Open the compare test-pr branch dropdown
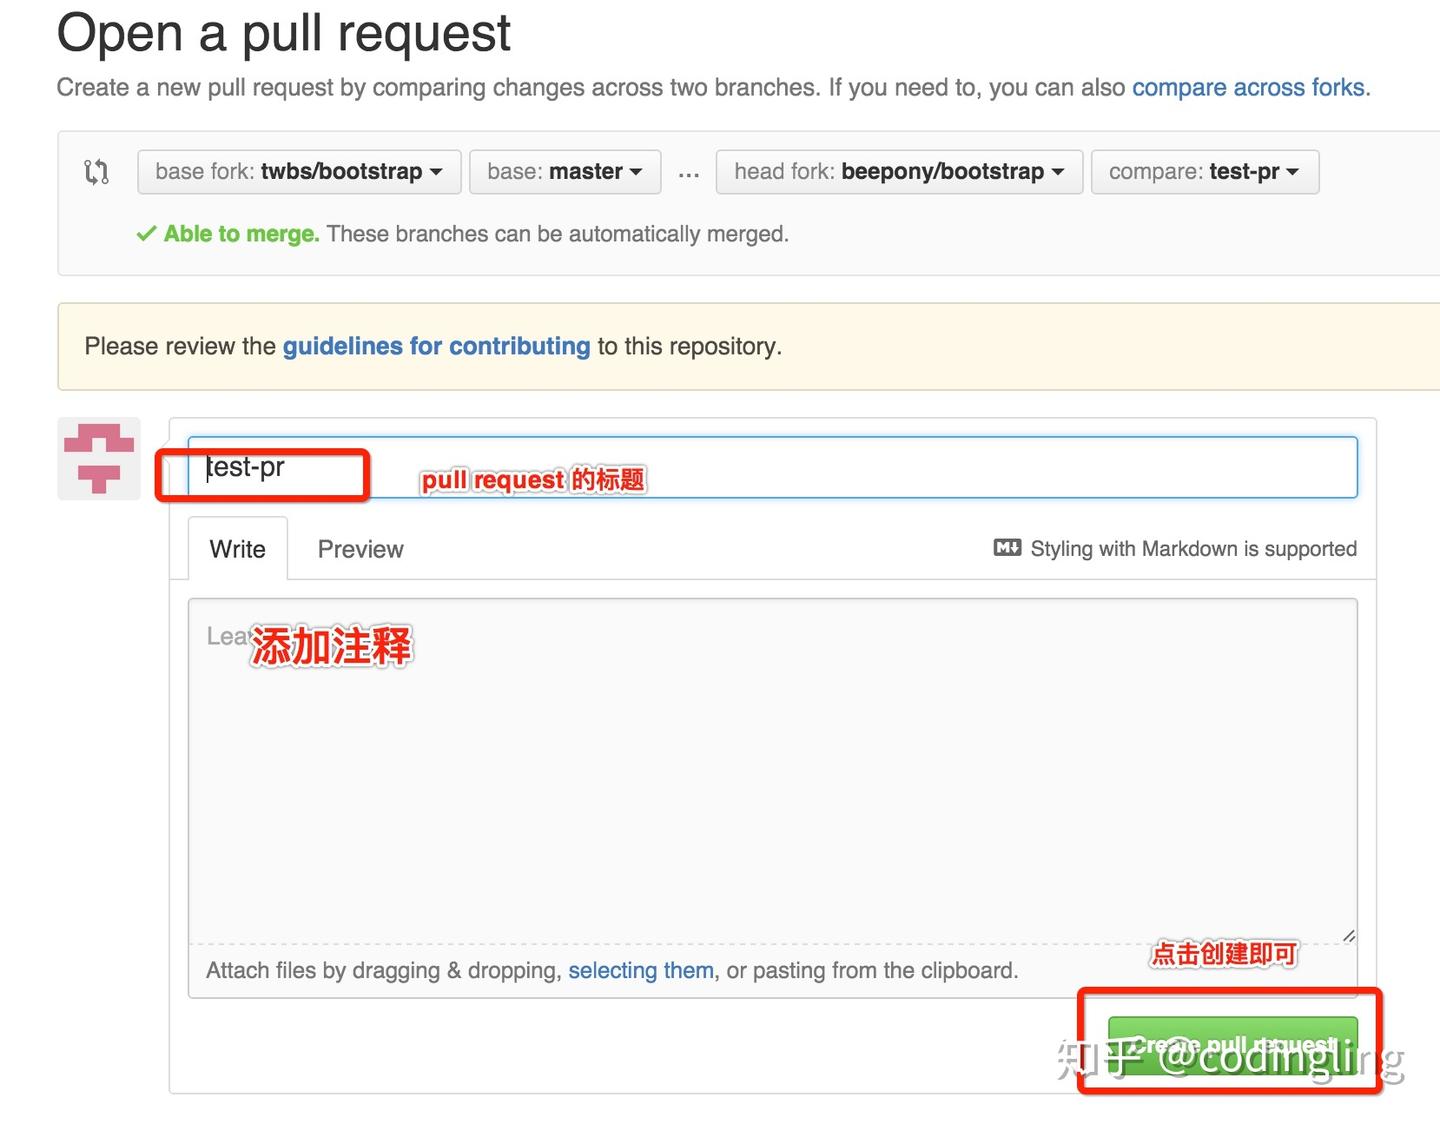Viewport: 1440px width, 1124px height. pos(1204,171)
